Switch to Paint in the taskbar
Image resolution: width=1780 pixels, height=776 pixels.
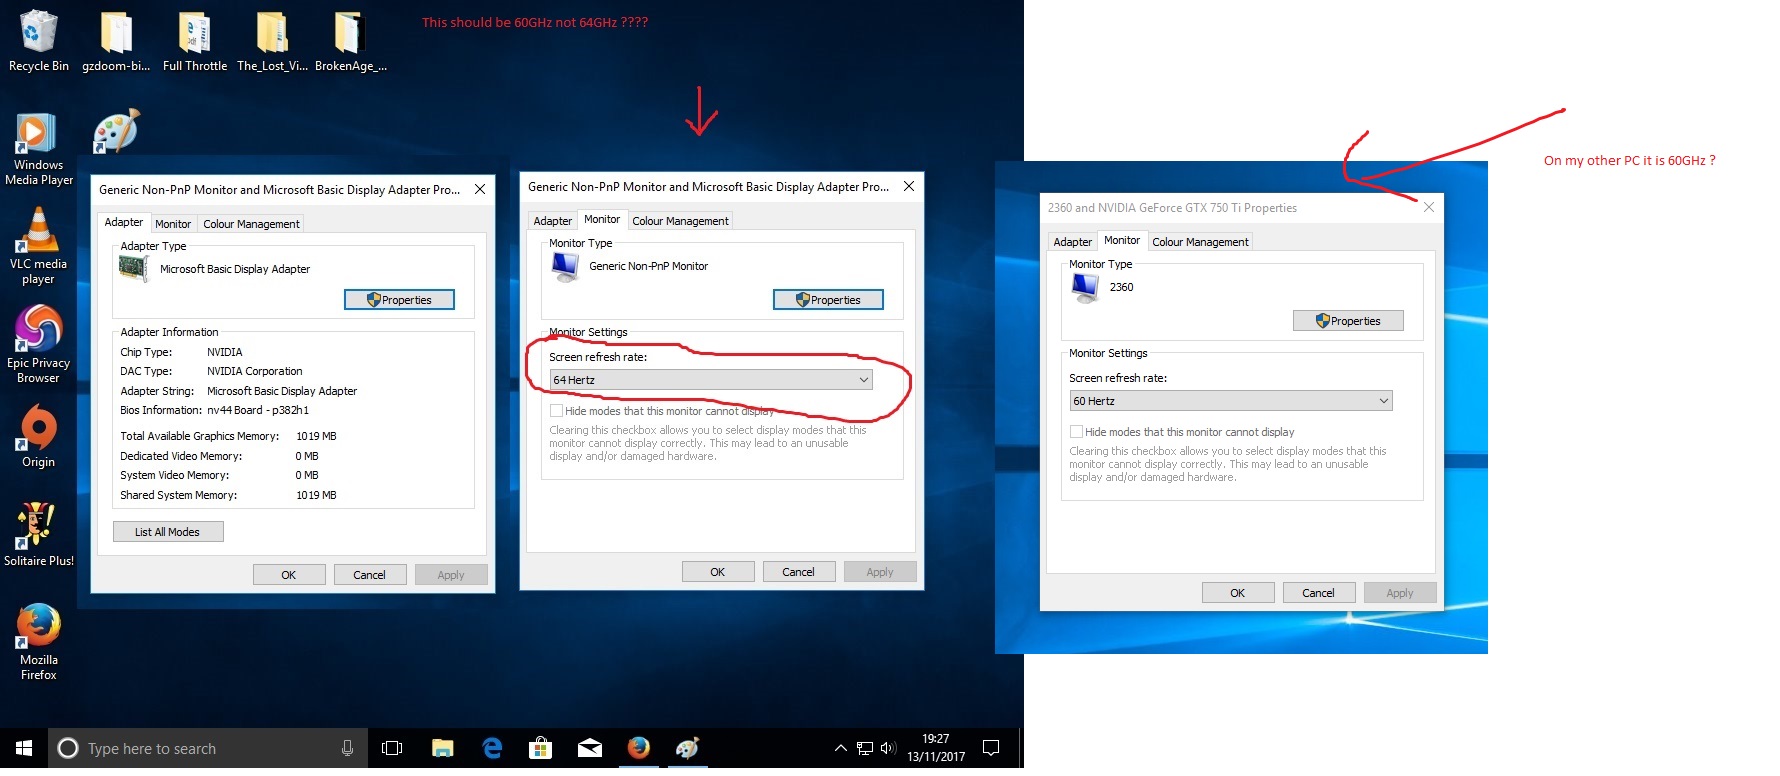[687, 748]
